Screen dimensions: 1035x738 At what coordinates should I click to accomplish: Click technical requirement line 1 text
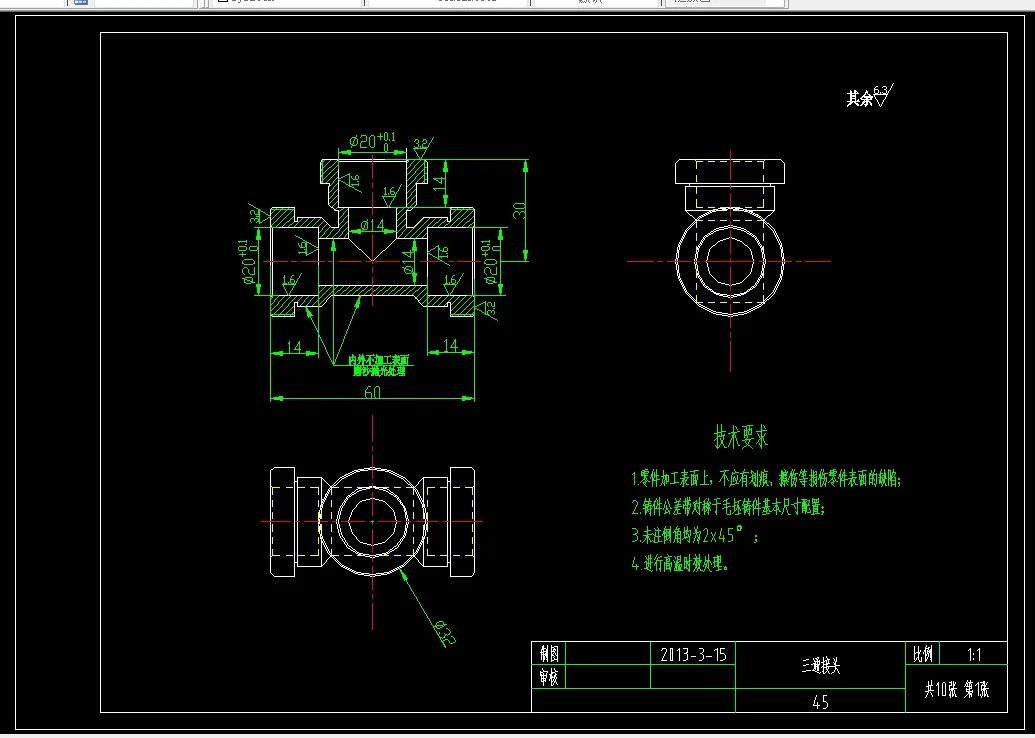click(766, 479)
